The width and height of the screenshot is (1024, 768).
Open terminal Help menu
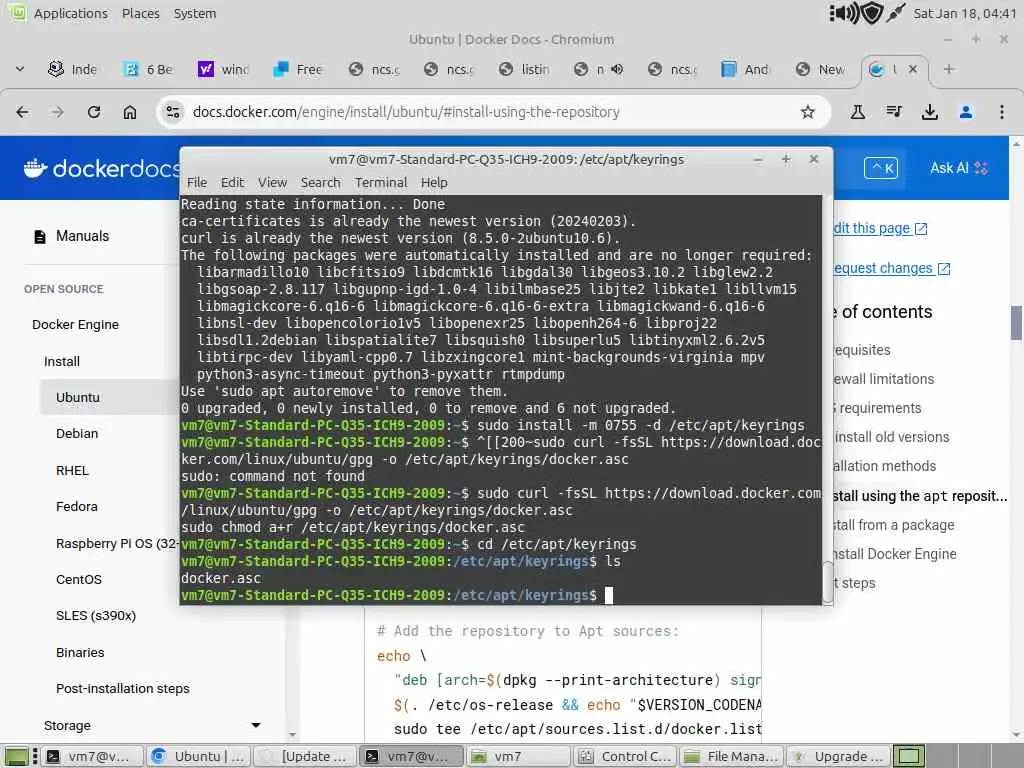[x=434, y=183]
